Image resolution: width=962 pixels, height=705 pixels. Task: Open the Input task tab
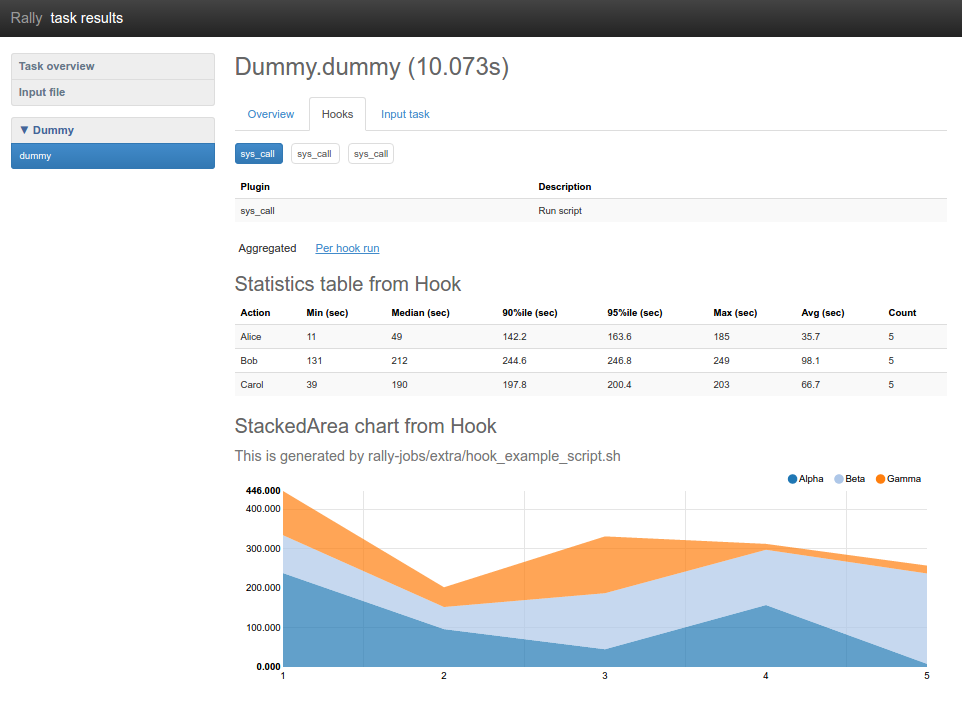[x=405, y=114]
